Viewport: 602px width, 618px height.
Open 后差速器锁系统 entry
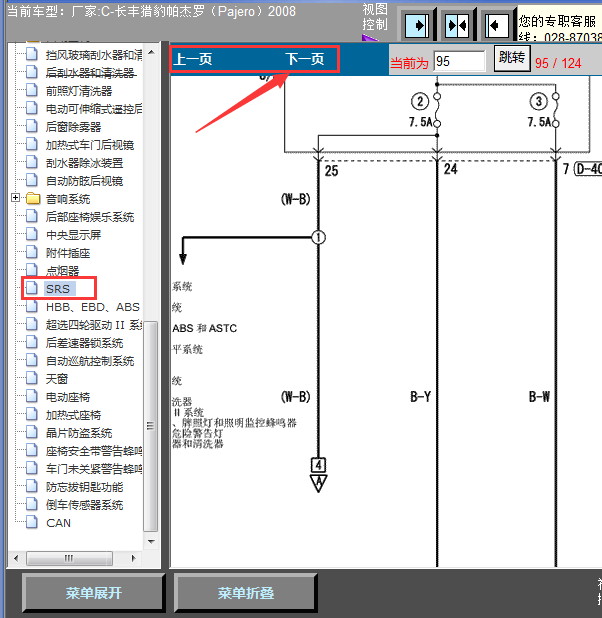point(84,343)
